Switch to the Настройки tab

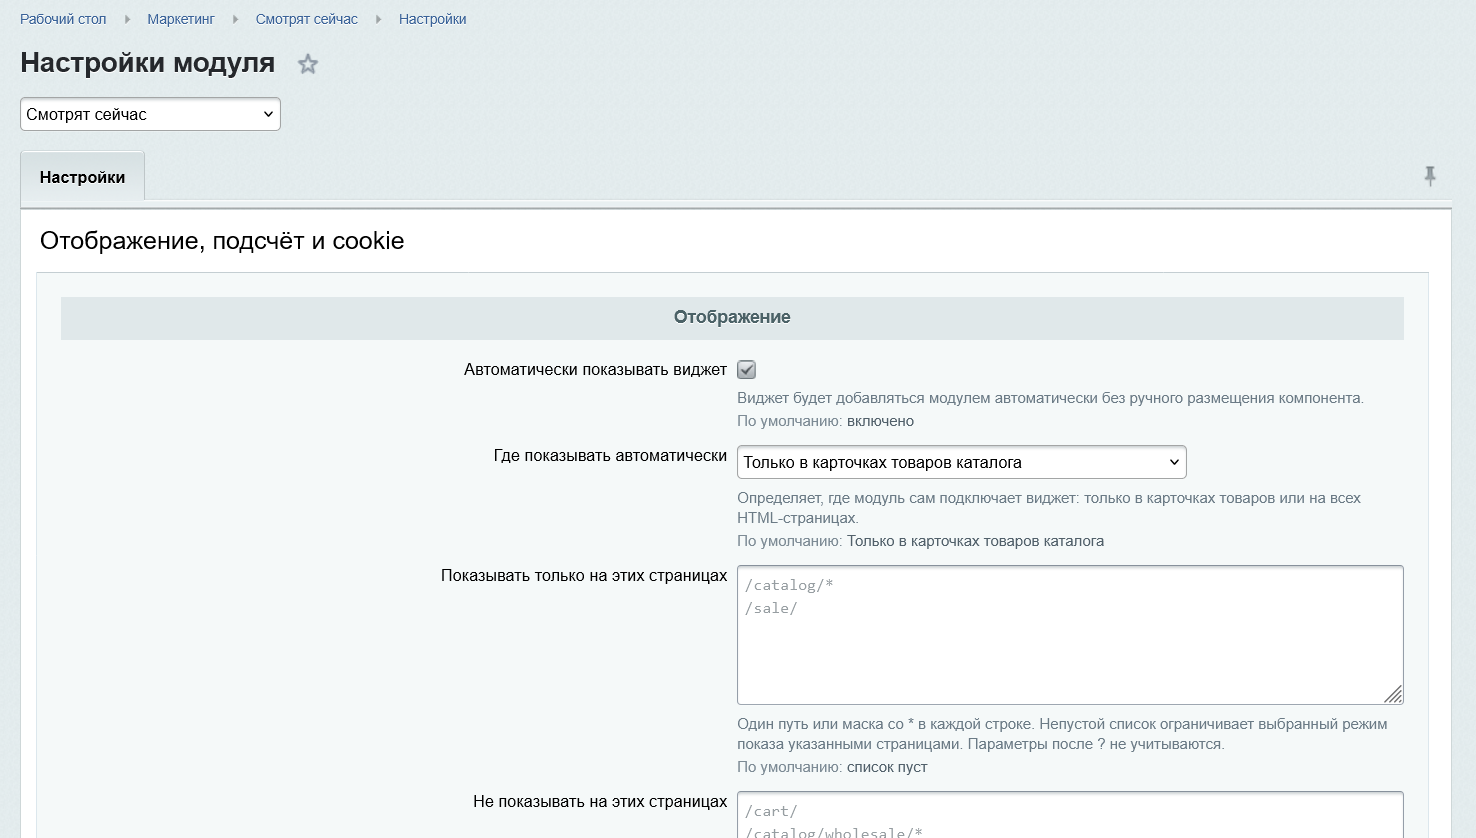(x=82, y=177)
